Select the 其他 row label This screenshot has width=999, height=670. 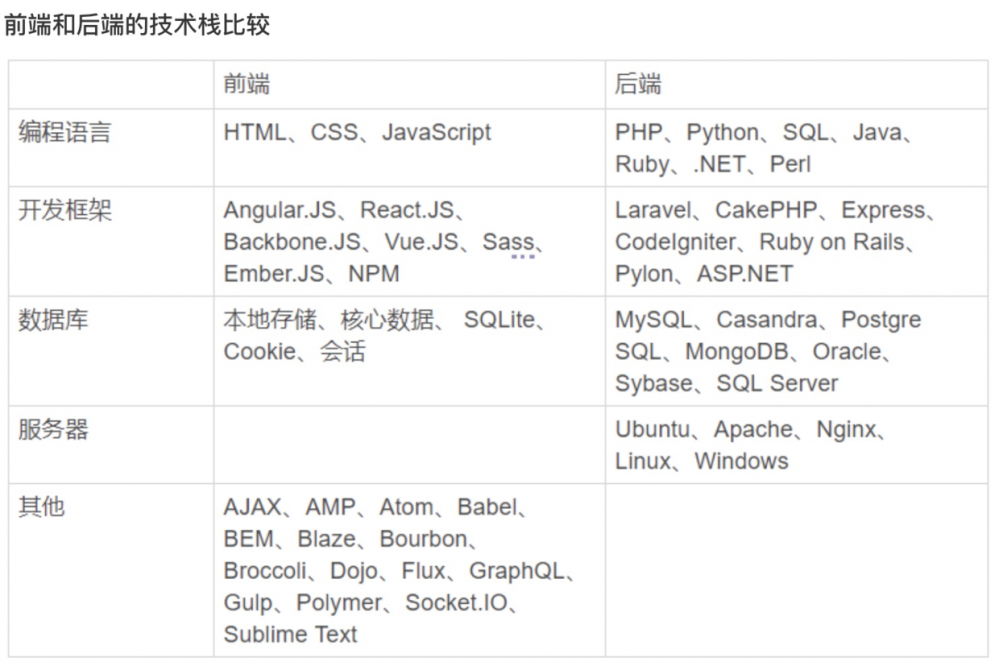(x=41, y=507)
